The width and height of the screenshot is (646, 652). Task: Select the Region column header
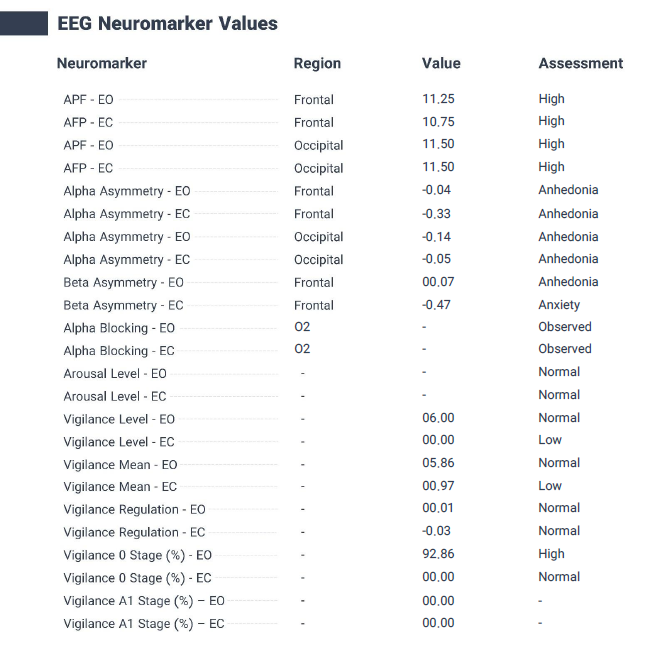click(317, 63)
